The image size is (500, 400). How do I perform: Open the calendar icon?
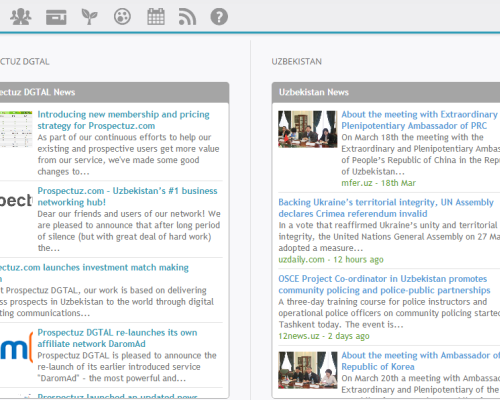[x=156, y=17]
